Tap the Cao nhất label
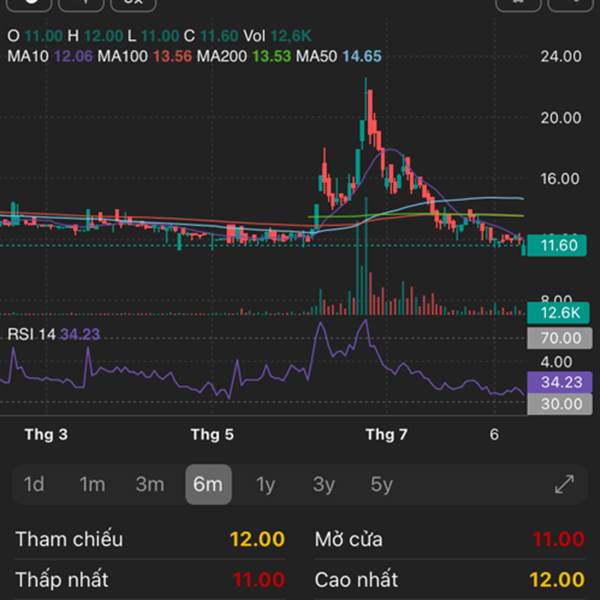Screen dimensions: 600x600 point(356,580)
